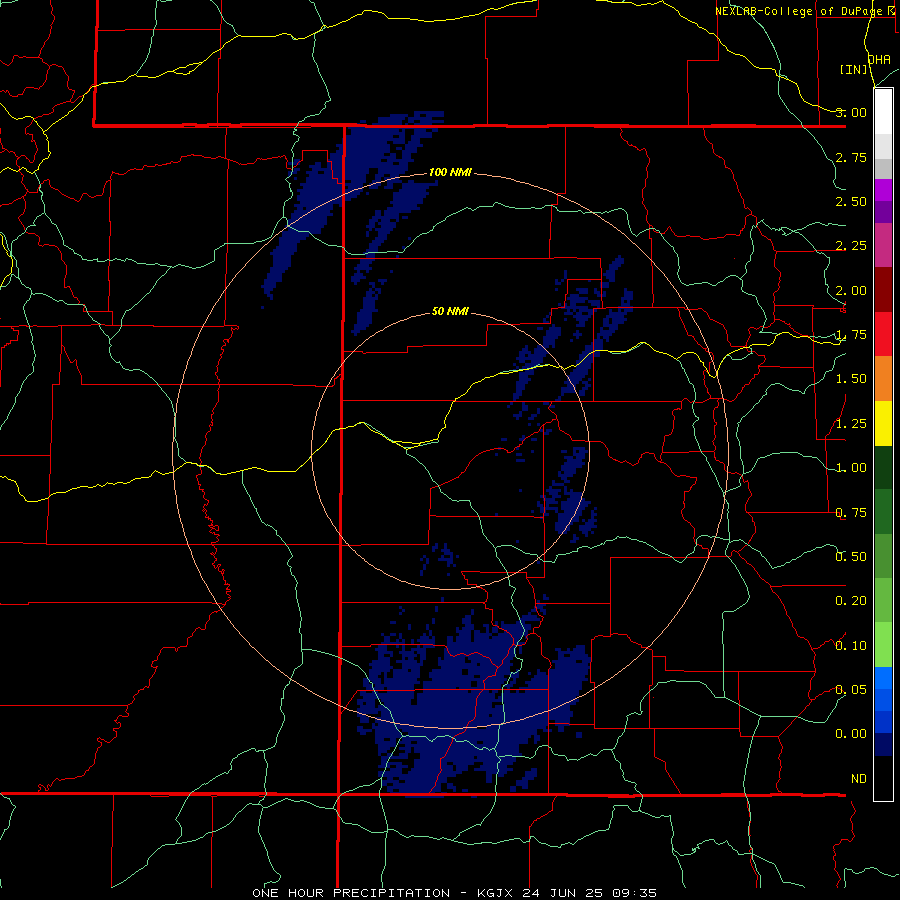
Task: Pick the black ND swatch in legend
Action: point(883,778)
